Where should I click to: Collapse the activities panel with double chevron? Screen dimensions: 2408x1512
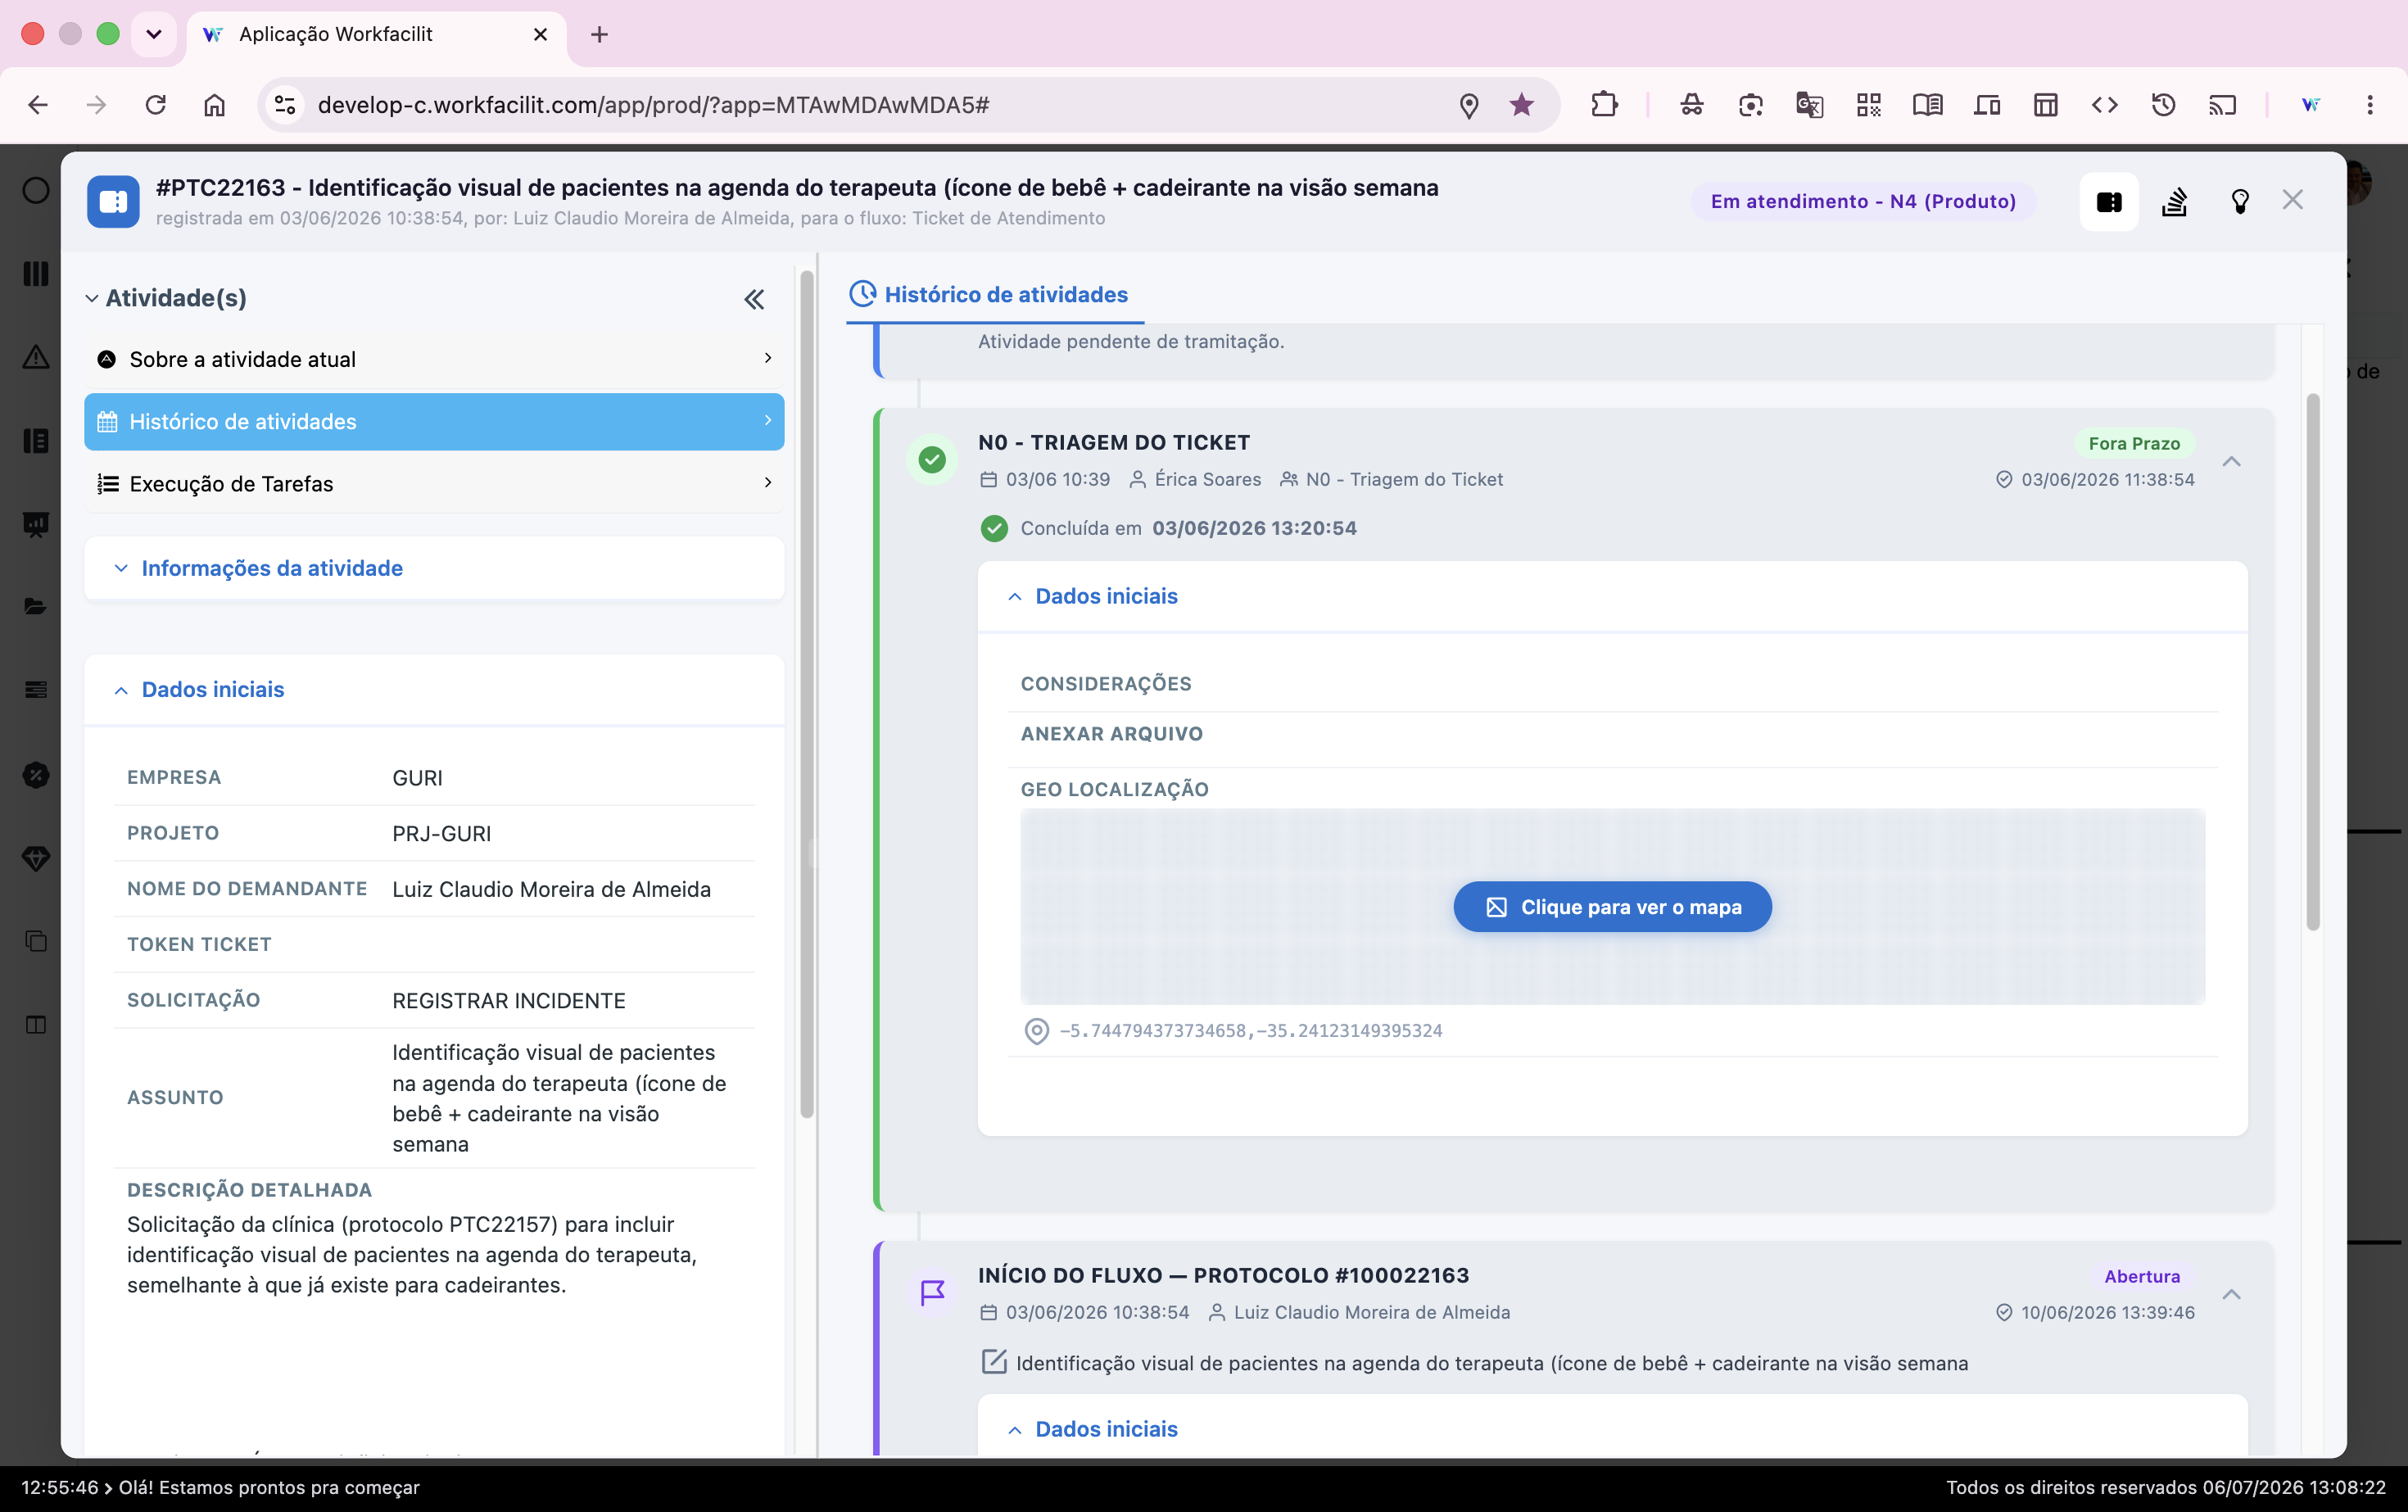pyautogui.click(x=754, y=299)
